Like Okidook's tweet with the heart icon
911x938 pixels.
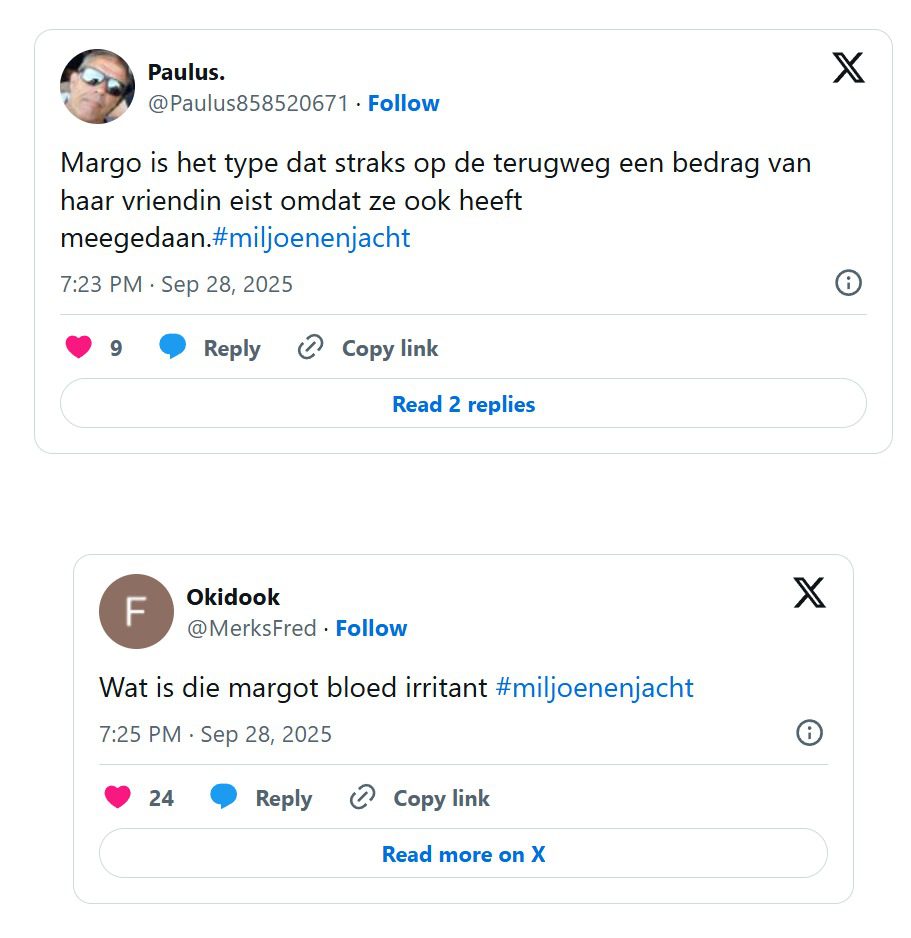point(118,797)
